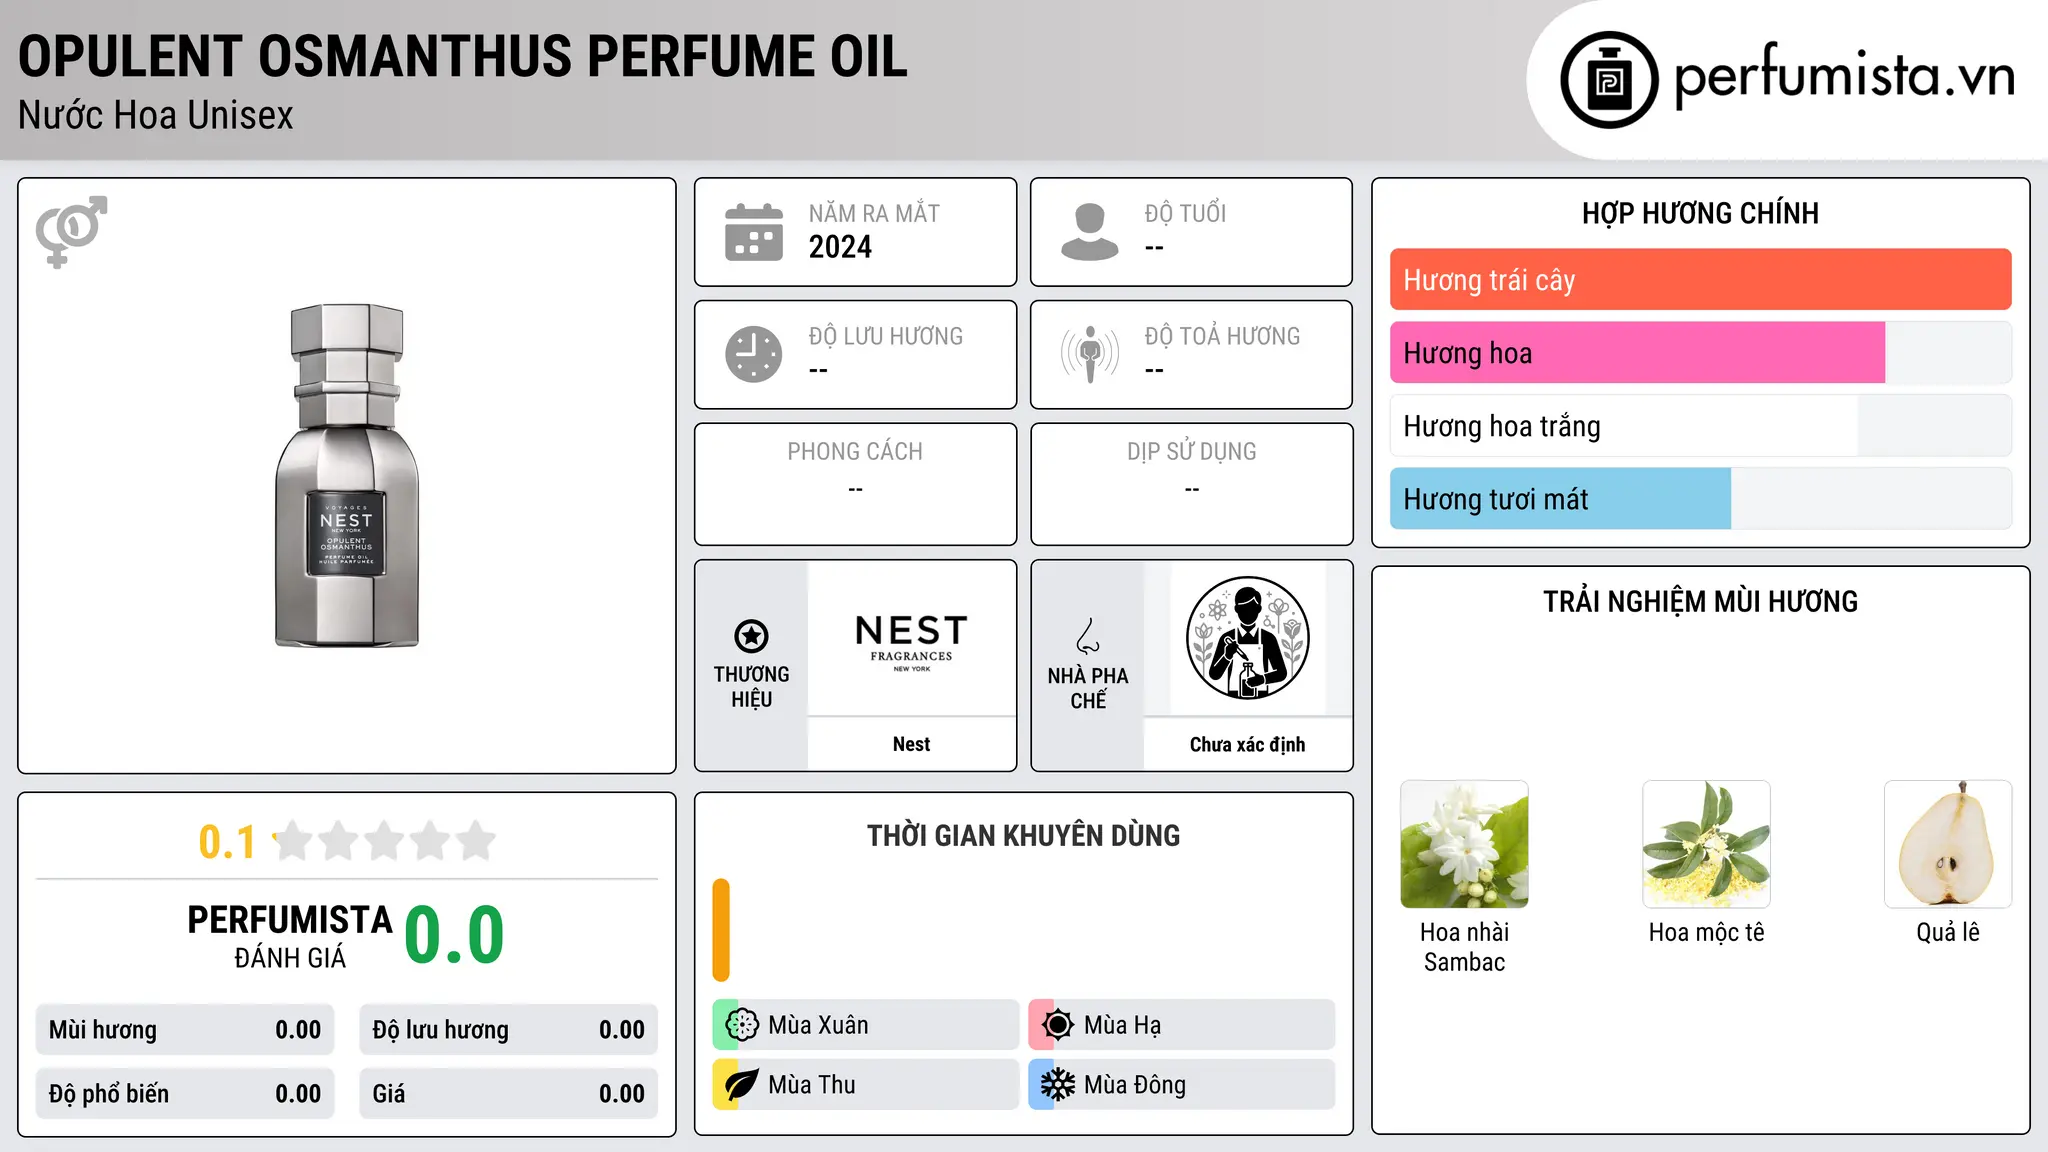The width and height of the screenshot is (2048, 1152).
Task: Click the person icon beside Độ tuổi
Action: point(1089,232)
